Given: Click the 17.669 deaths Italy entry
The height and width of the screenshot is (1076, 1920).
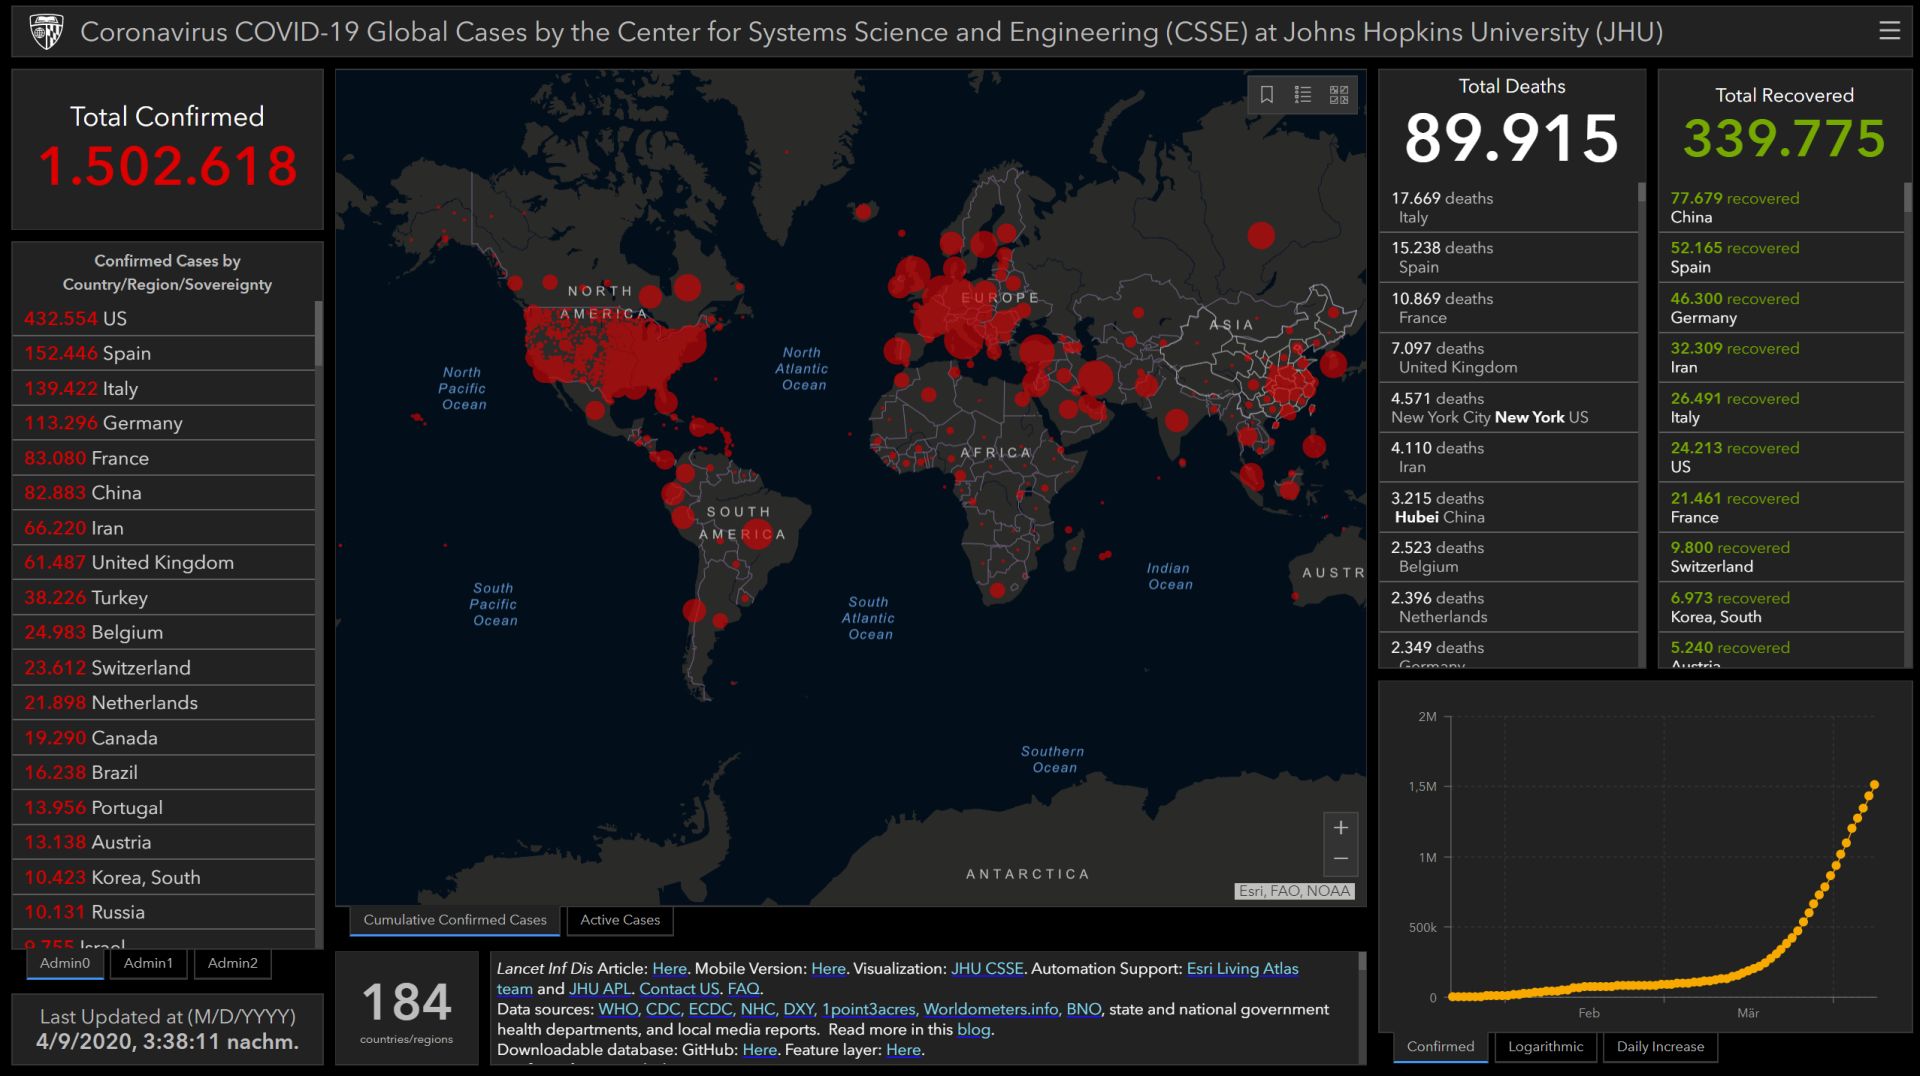Looking at the screenshot, I should [1508, 207].
